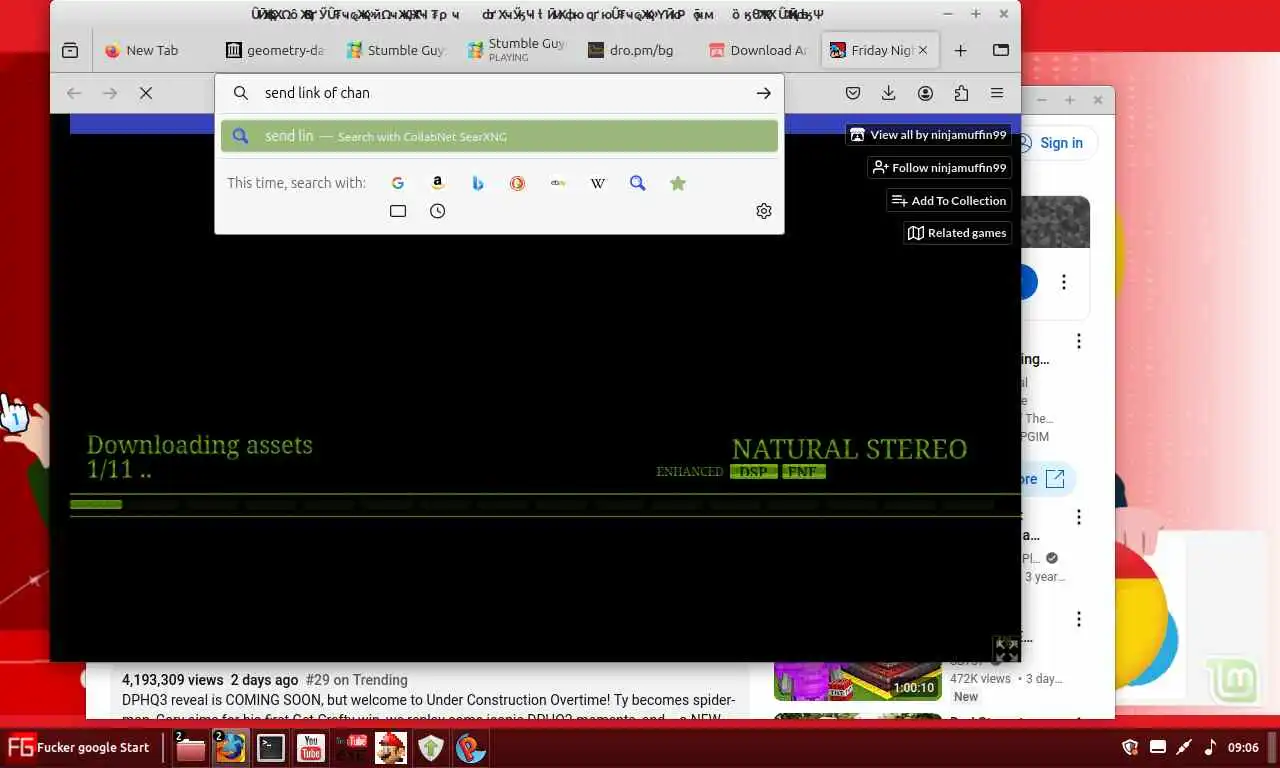The width and height of the screenshot is (1280, 768).
Task: Open a new tab with the plus button
Action: click(x=960, y=50)
